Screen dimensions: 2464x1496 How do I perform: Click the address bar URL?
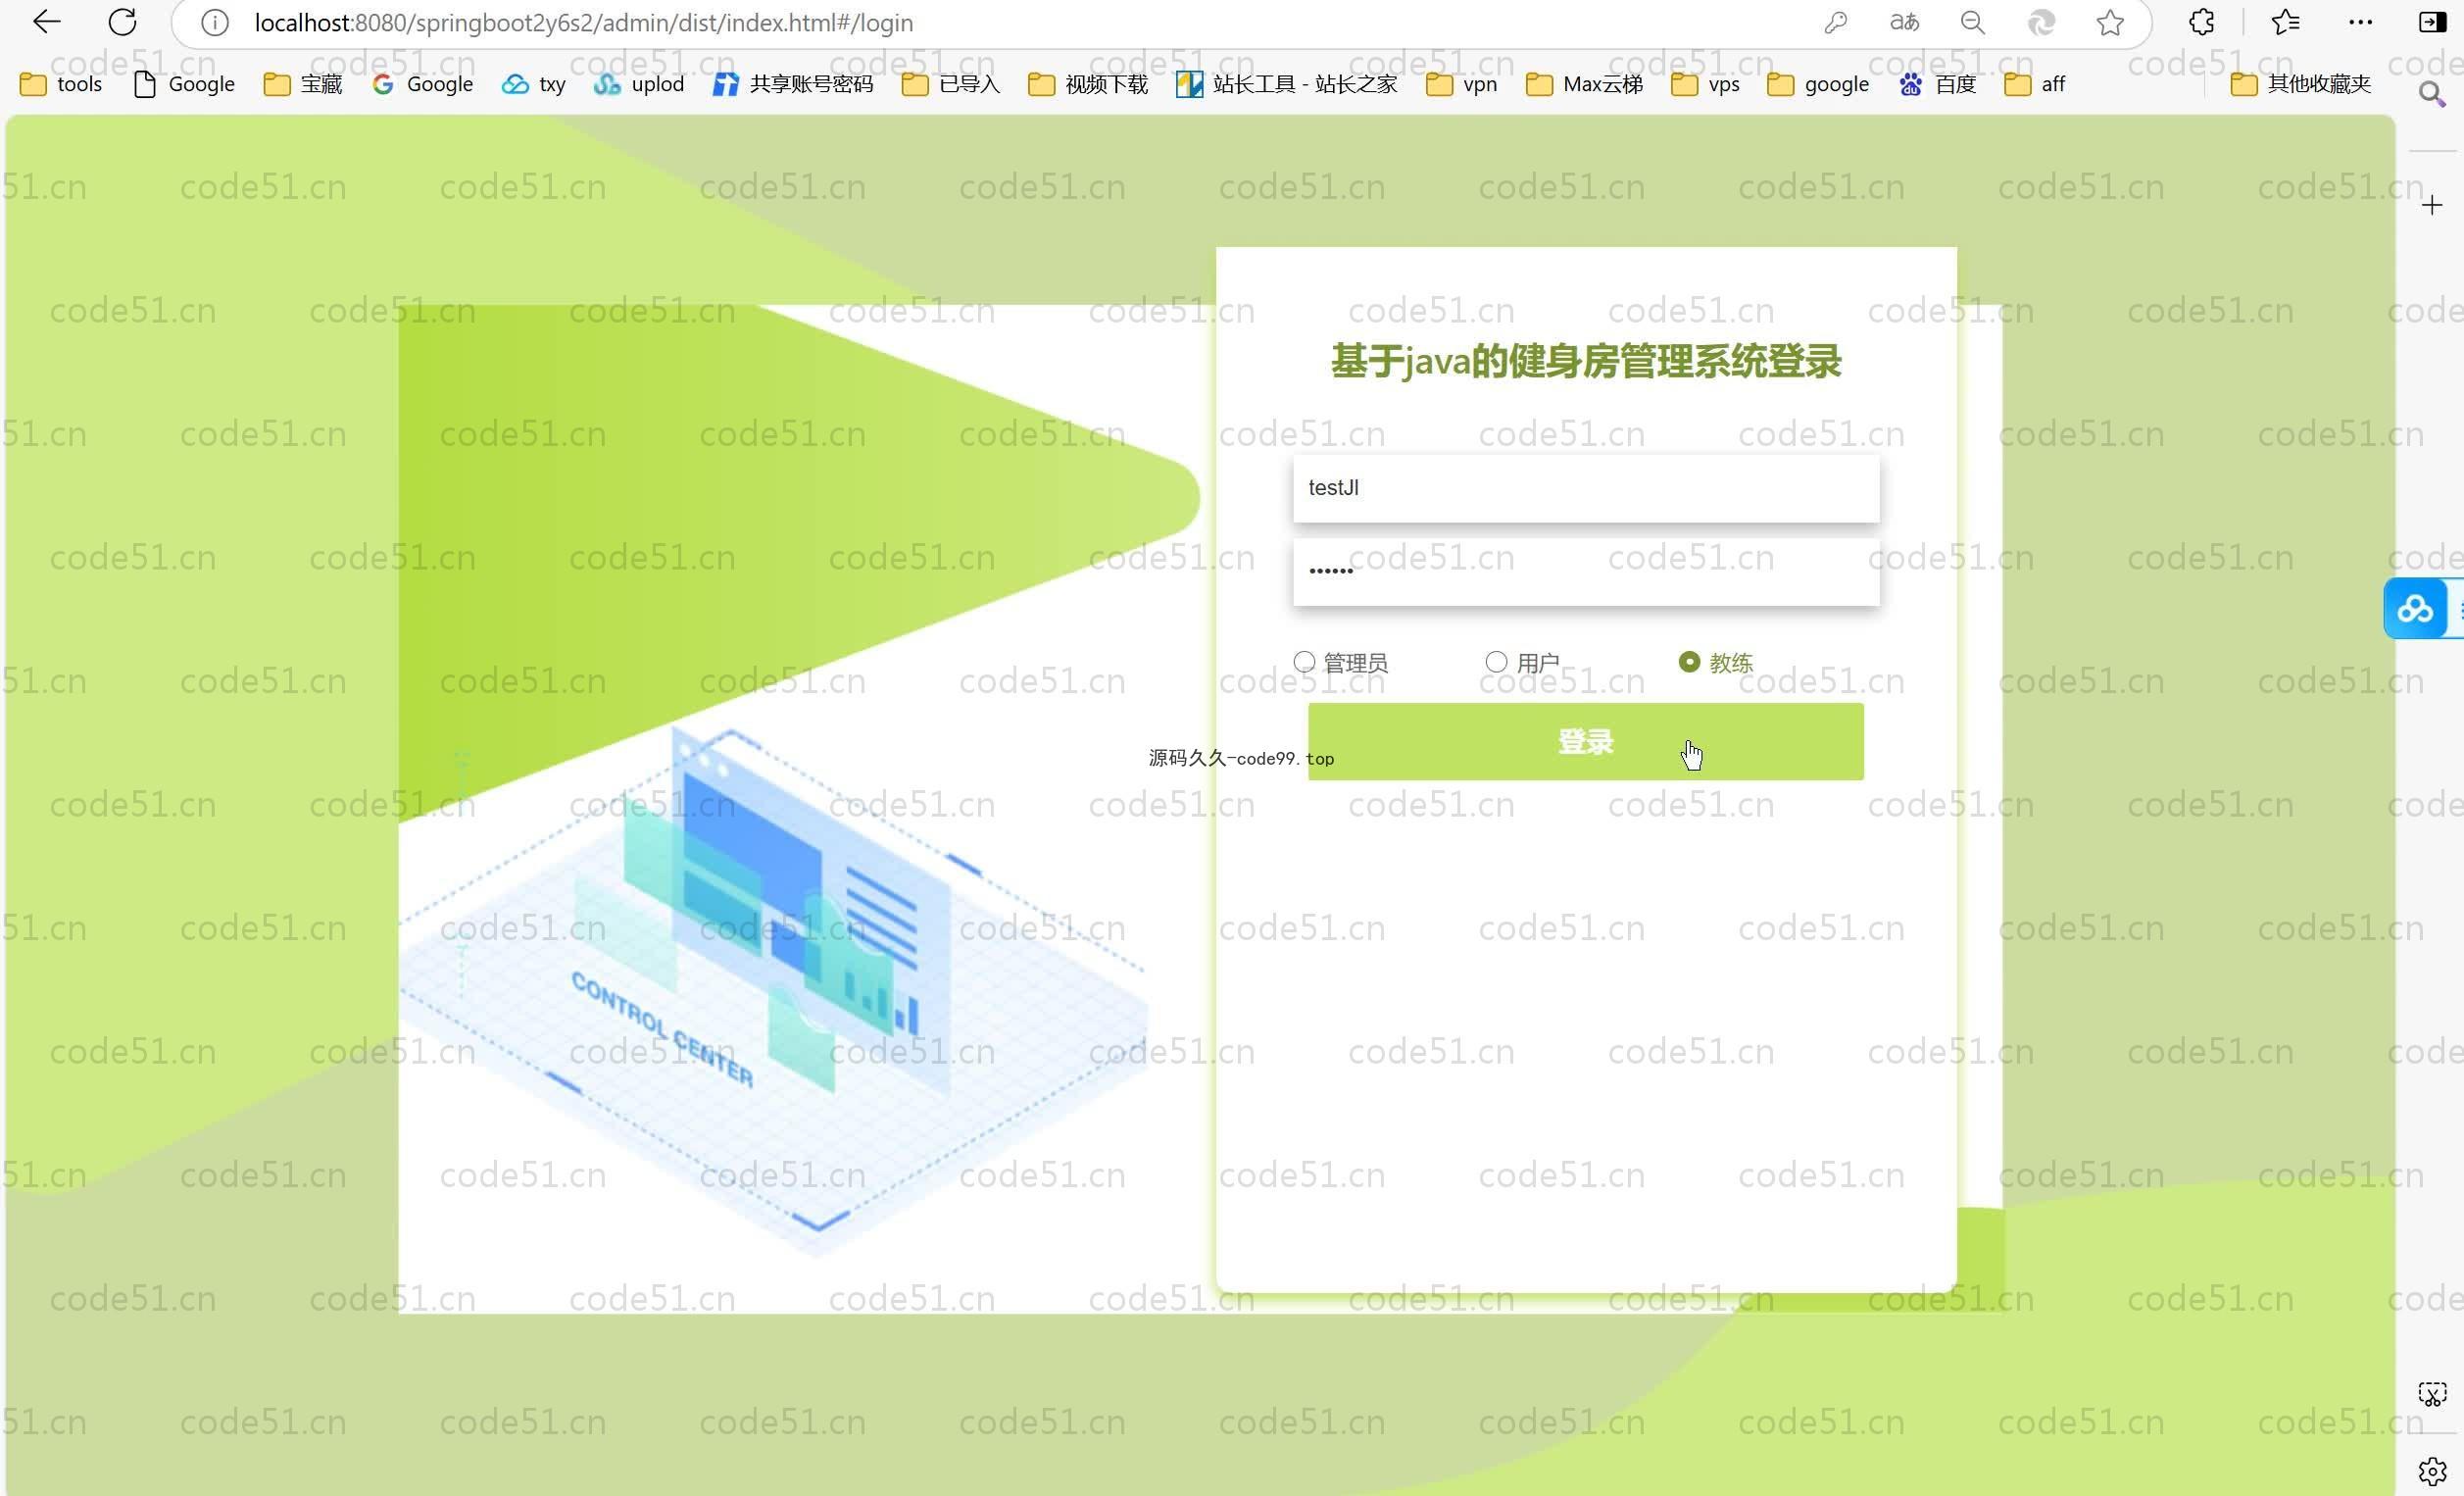coord(583,22)
